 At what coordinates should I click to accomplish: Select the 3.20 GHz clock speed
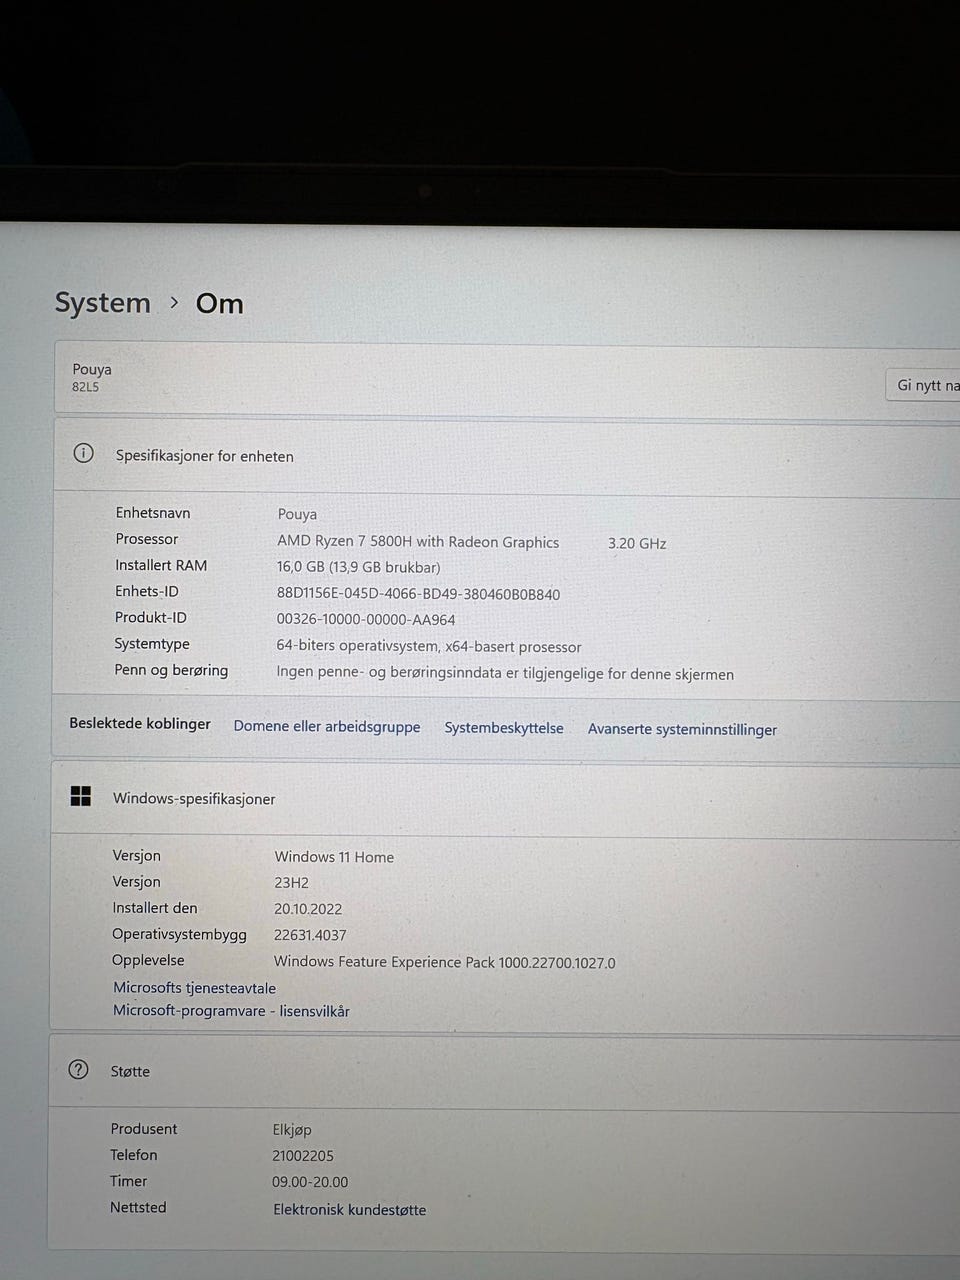tap(637, 543)
